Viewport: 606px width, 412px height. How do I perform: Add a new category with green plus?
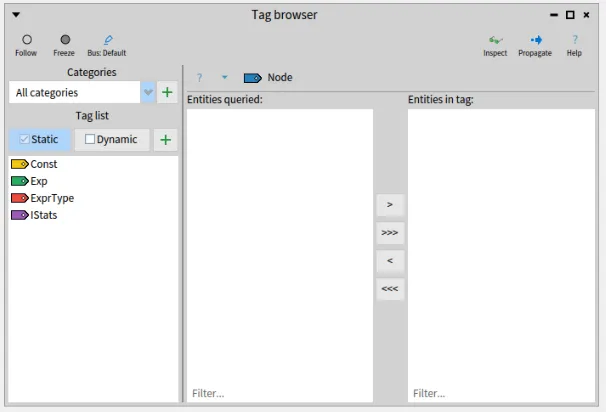point(168,92)
